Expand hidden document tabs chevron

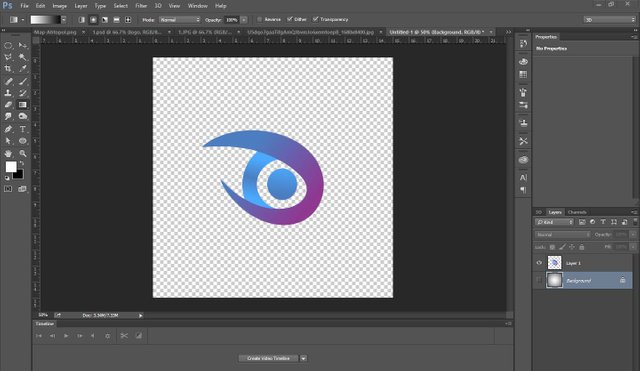tap(508, 32)
